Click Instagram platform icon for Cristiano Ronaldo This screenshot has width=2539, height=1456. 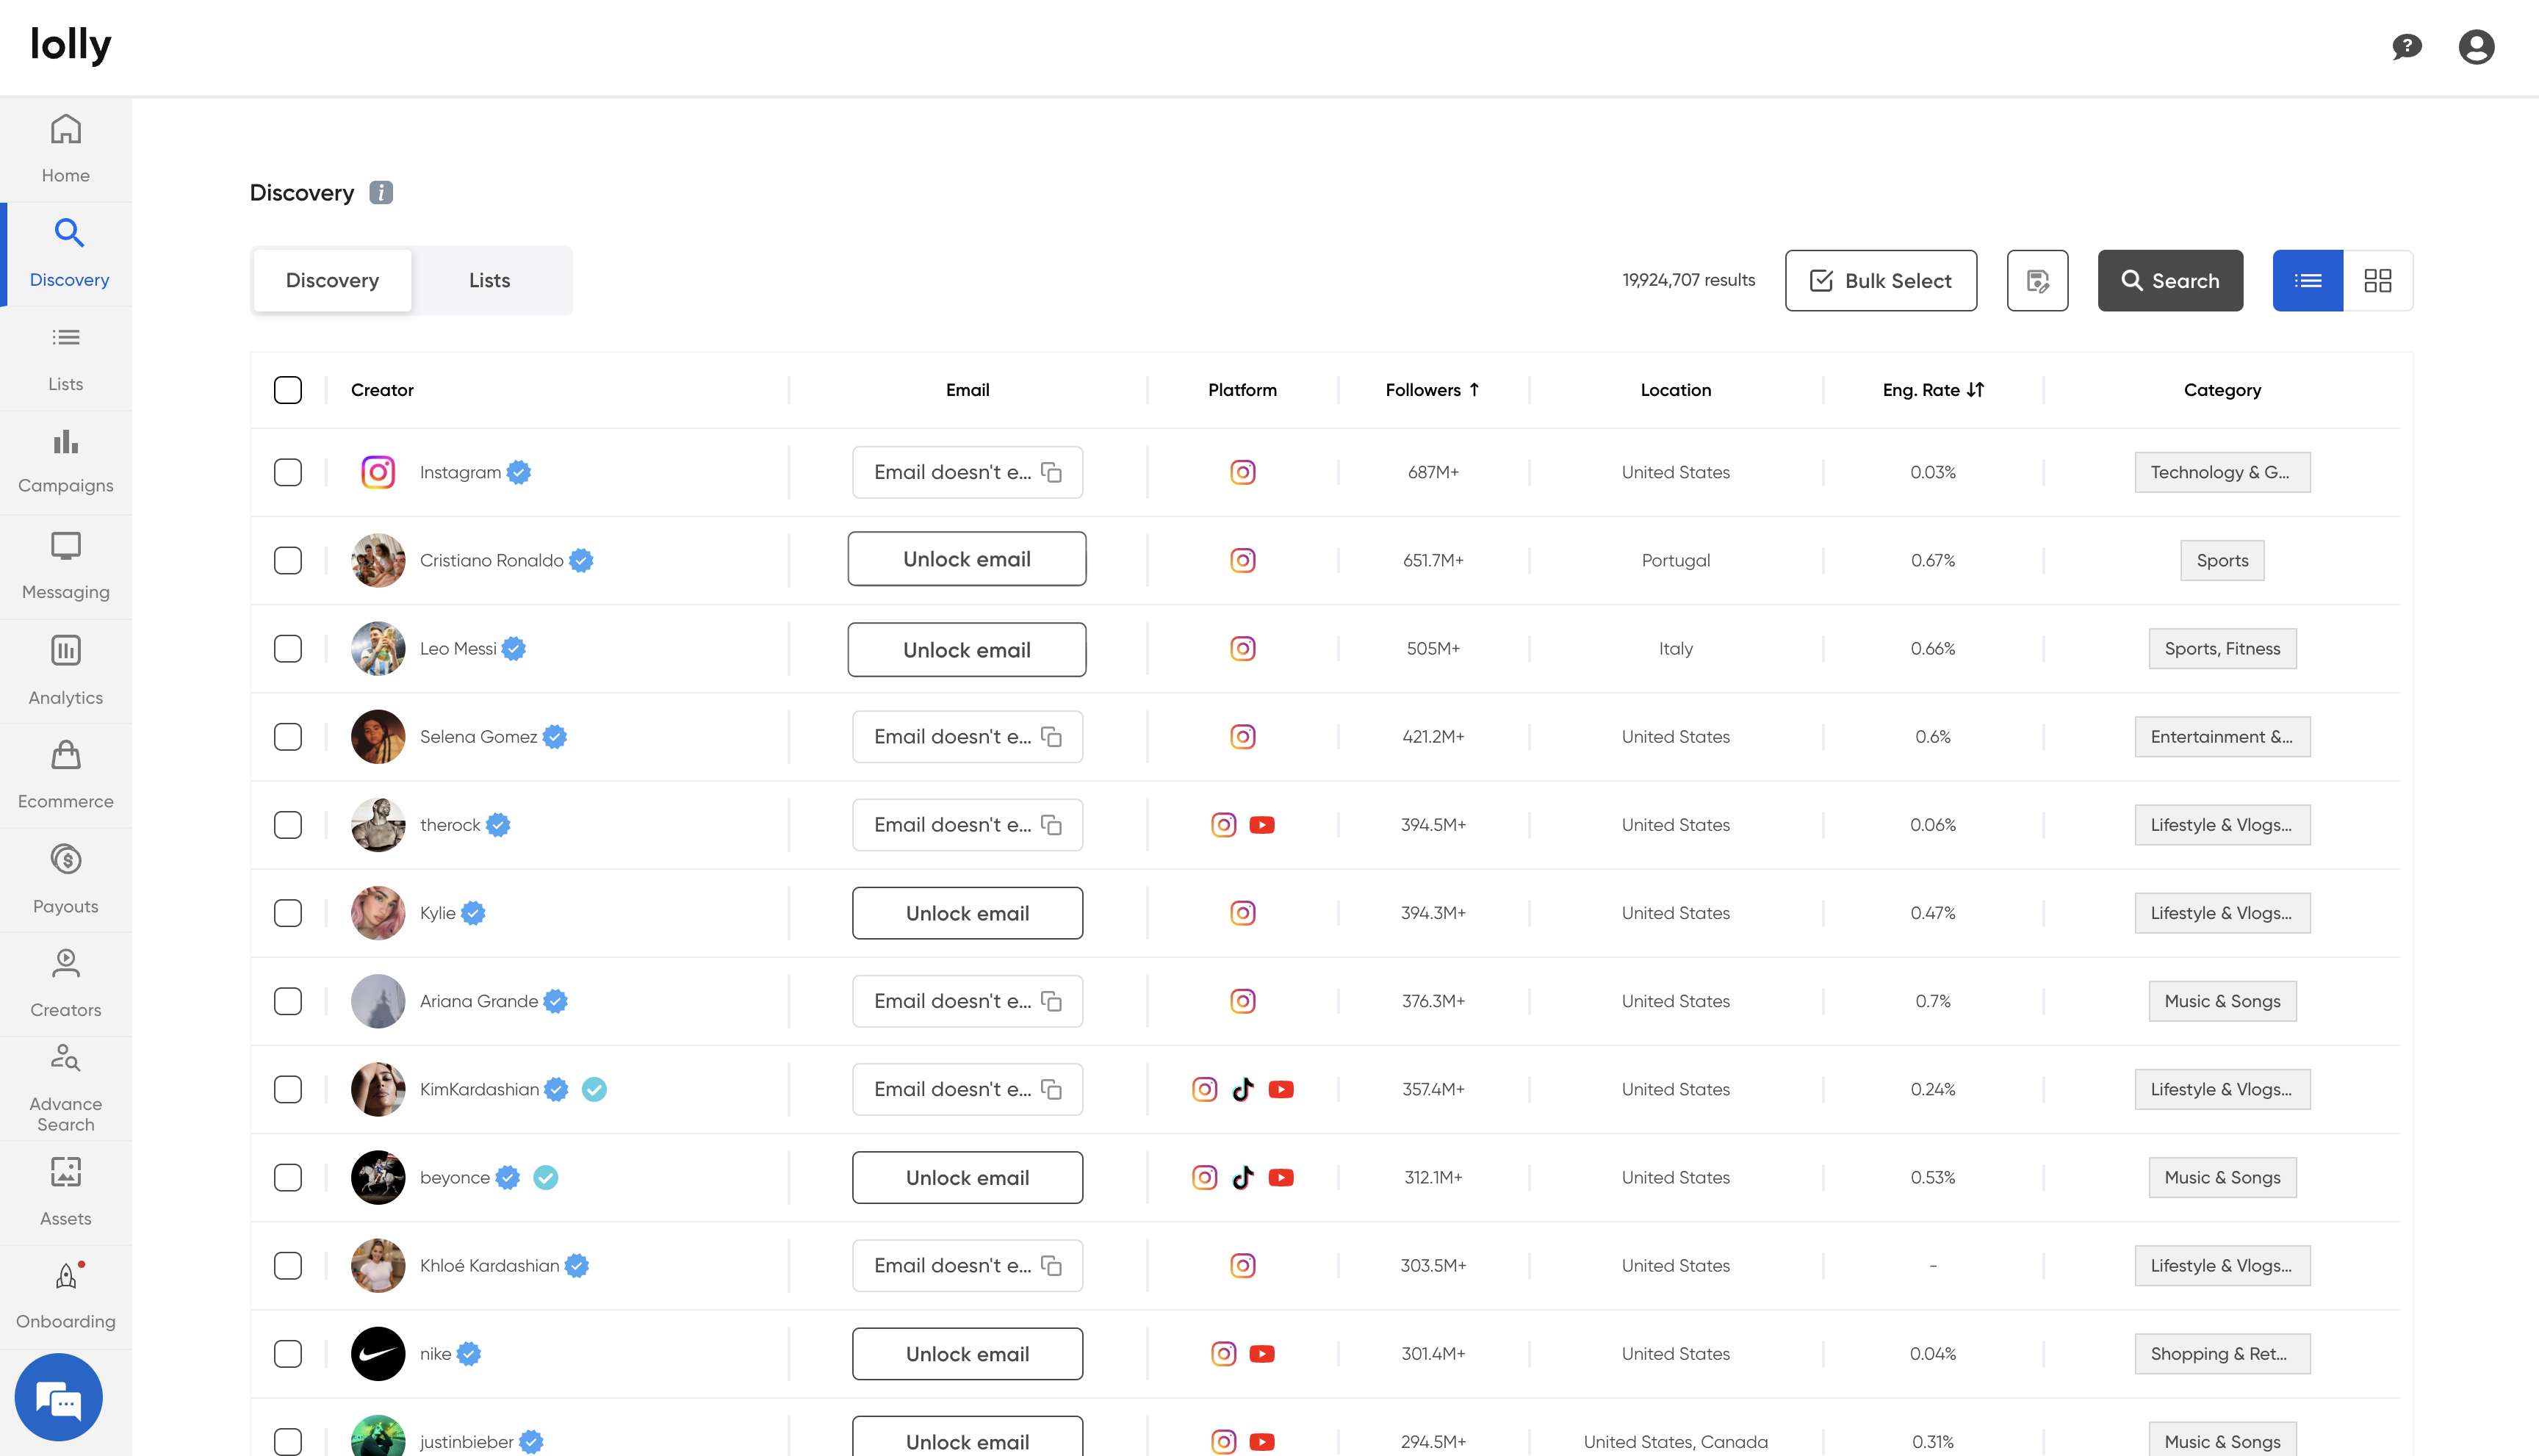click(1242, 560)
